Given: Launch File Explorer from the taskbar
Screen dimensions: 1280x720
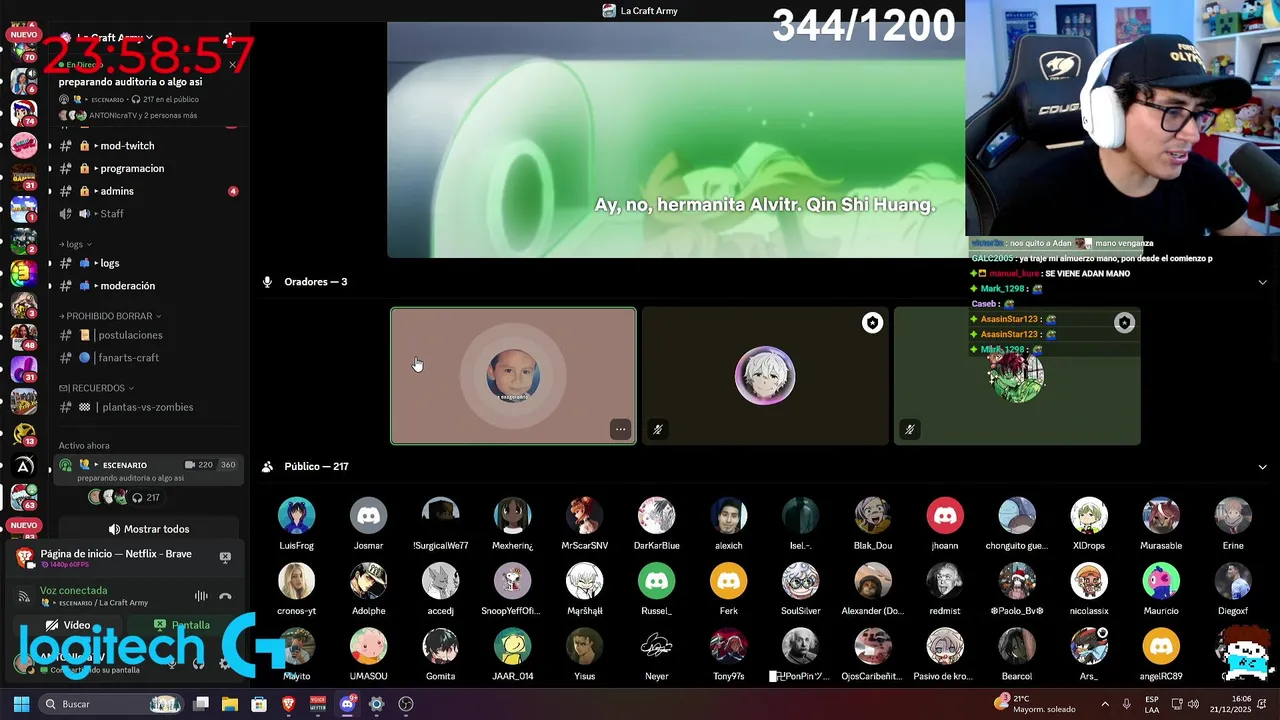Looking at the screenshot, I should coord(230,704).
